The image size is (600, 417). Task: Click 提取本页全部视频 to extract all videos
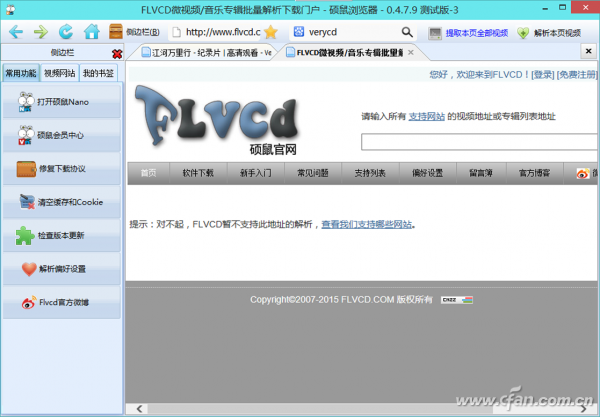(468, 33)
